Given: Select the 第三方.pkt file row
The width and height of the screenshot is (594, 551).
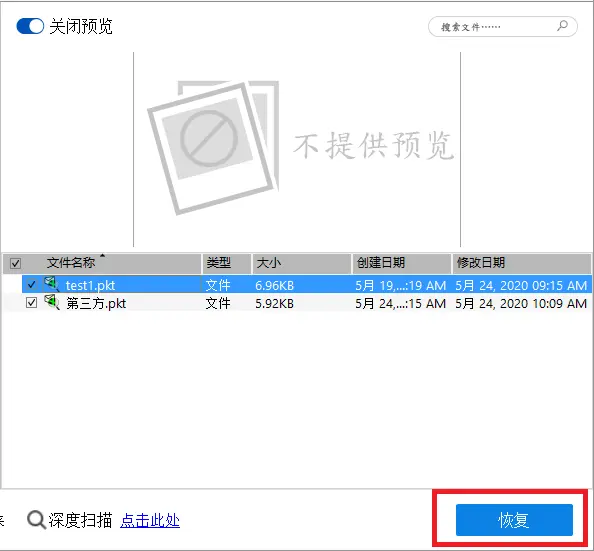Looking at the screenshot, I should pyautogui.click(x=306, y=302).
